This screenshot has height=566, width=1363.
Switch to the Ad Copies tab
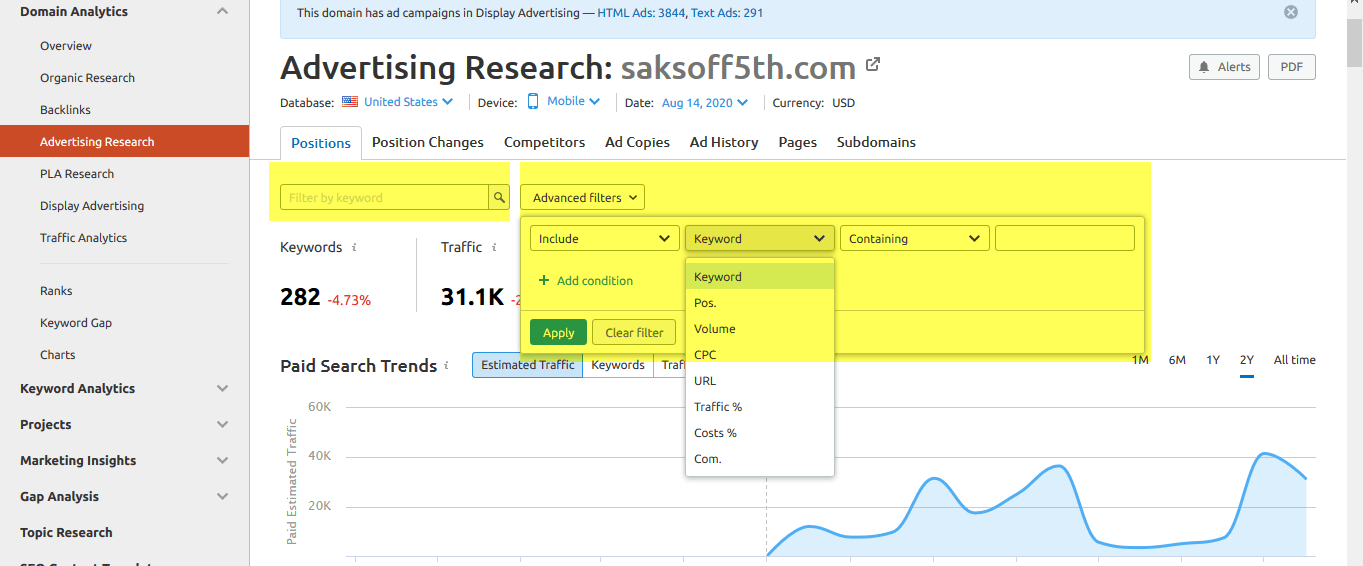pos(638,142)
